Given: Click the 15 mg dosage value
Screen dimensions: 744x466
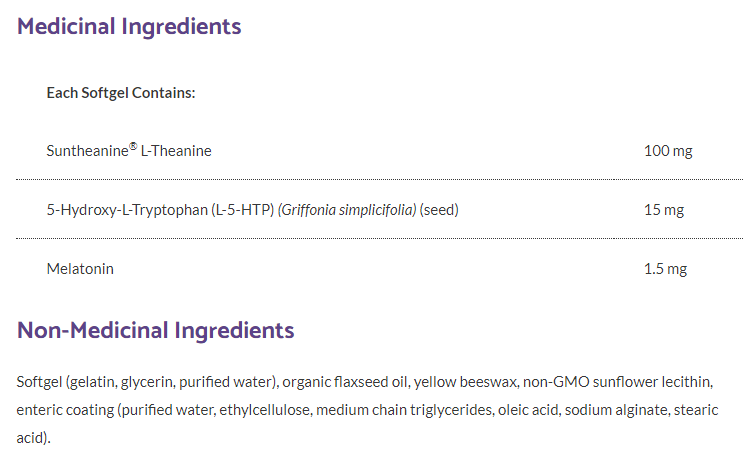Looking at the screenshot, I should pyautogui.click(x=664, y=210).
